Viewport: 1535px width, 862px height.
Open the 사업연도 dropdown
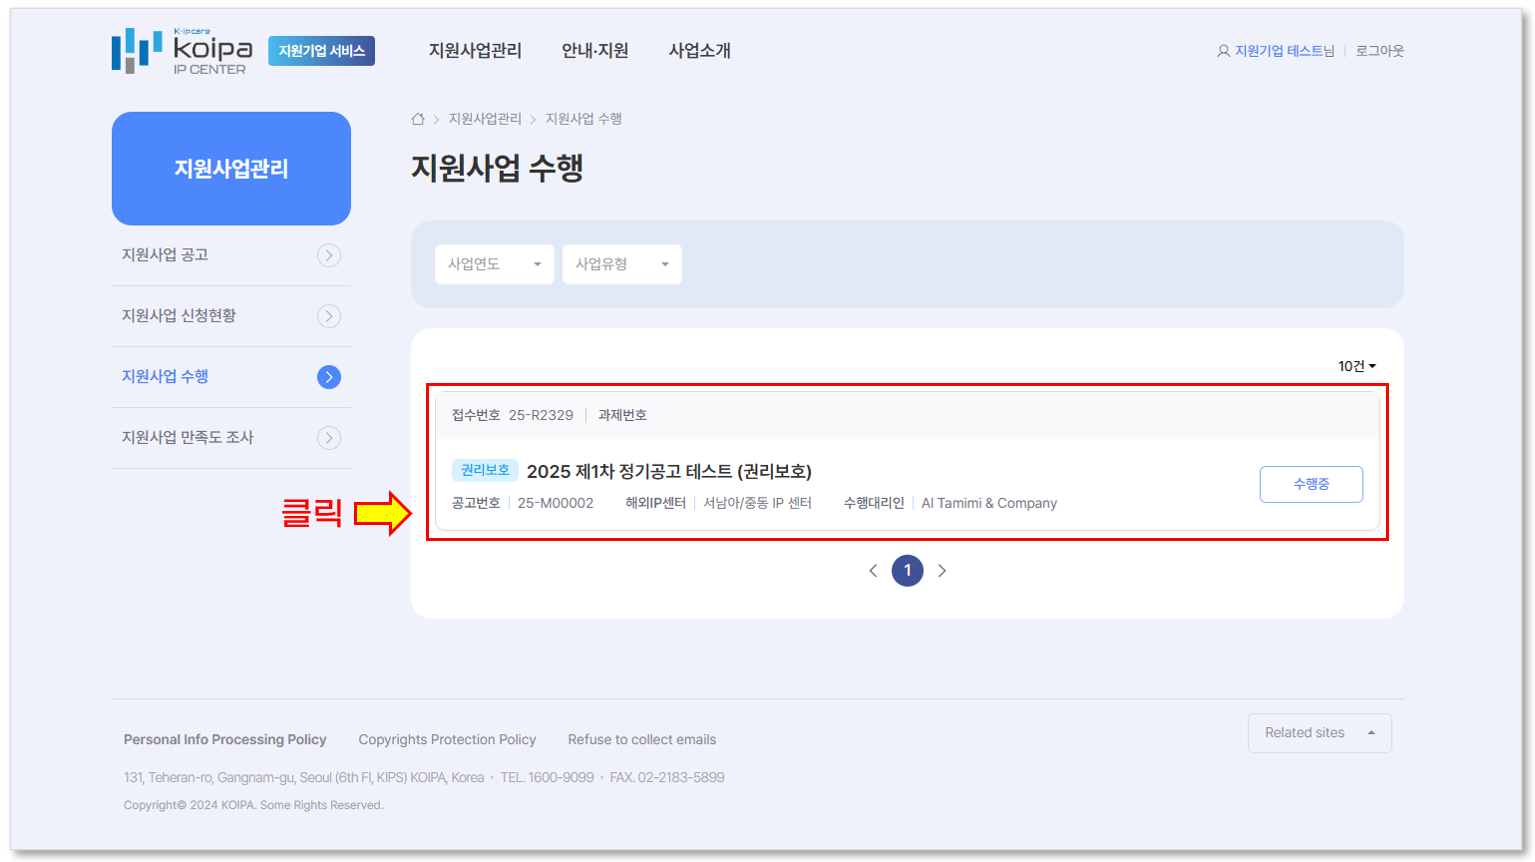[494, 264]
